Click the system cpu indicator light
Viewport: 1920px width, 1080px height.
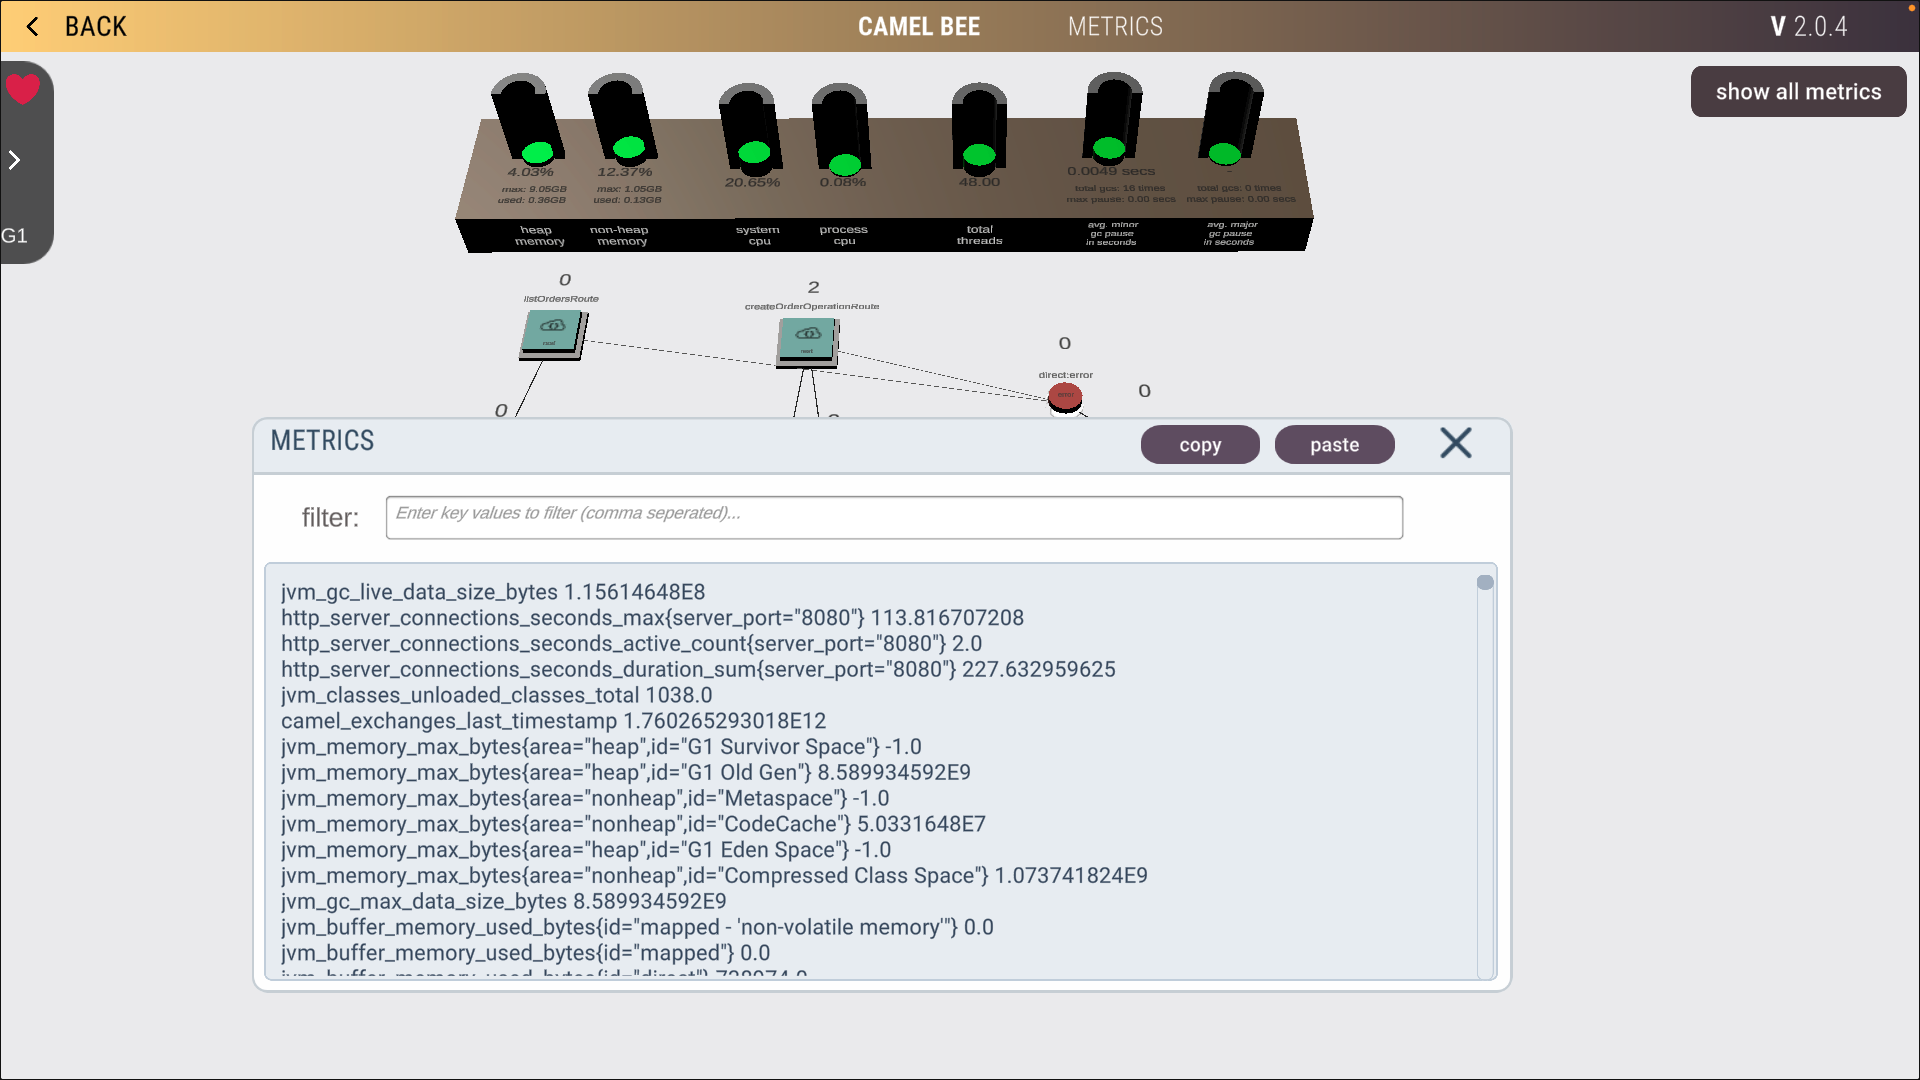tap(753, 152)
